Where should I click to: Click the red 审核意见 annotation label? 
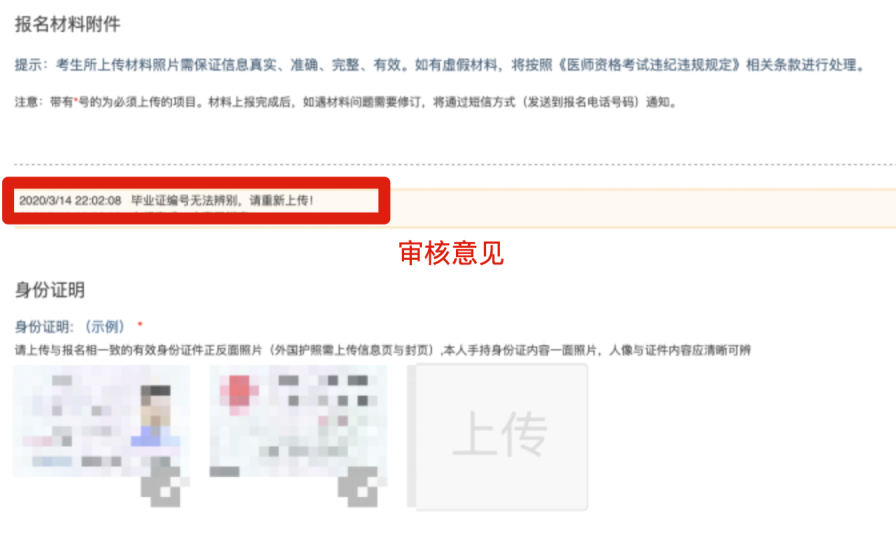click(451, 253)
